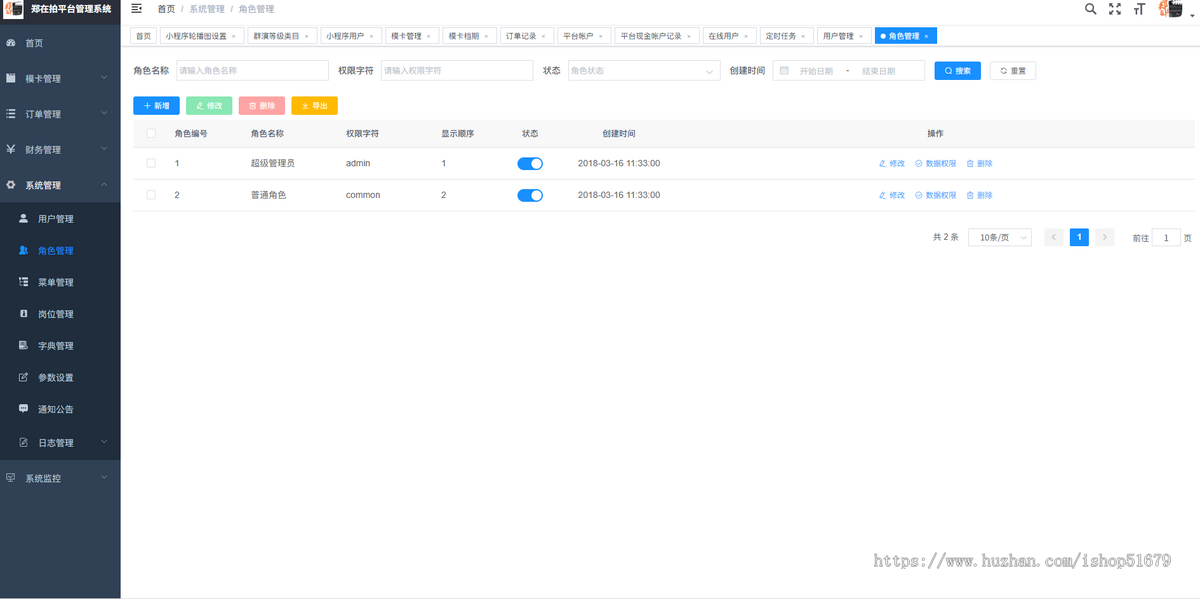Switch to the 首页 tab
The image size is (1200, 599).
tap(142, 35)
